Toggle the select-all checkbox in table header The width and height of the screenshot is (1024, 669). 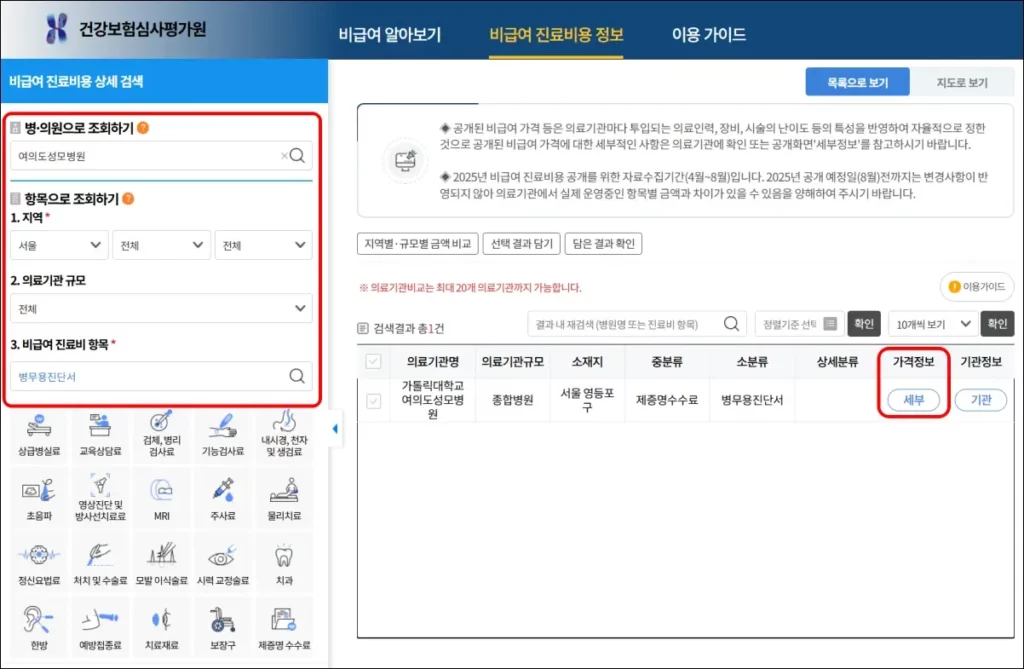click(x=373, y=361)
